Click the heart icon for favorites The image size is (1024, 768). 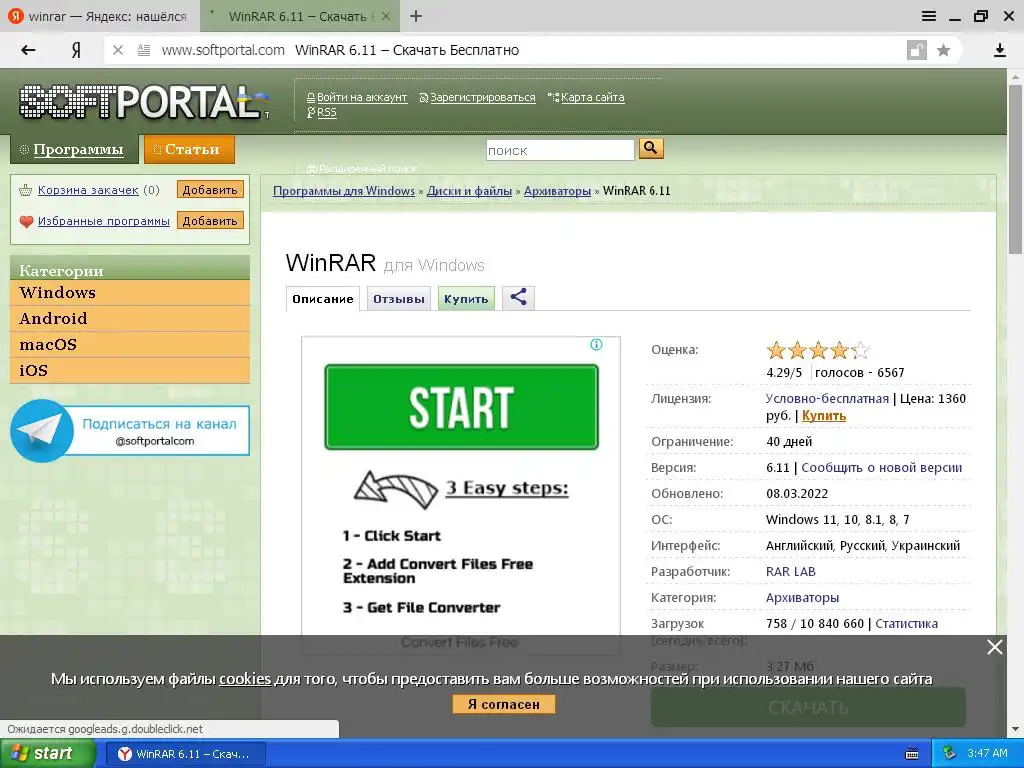[x=26, y=221]
